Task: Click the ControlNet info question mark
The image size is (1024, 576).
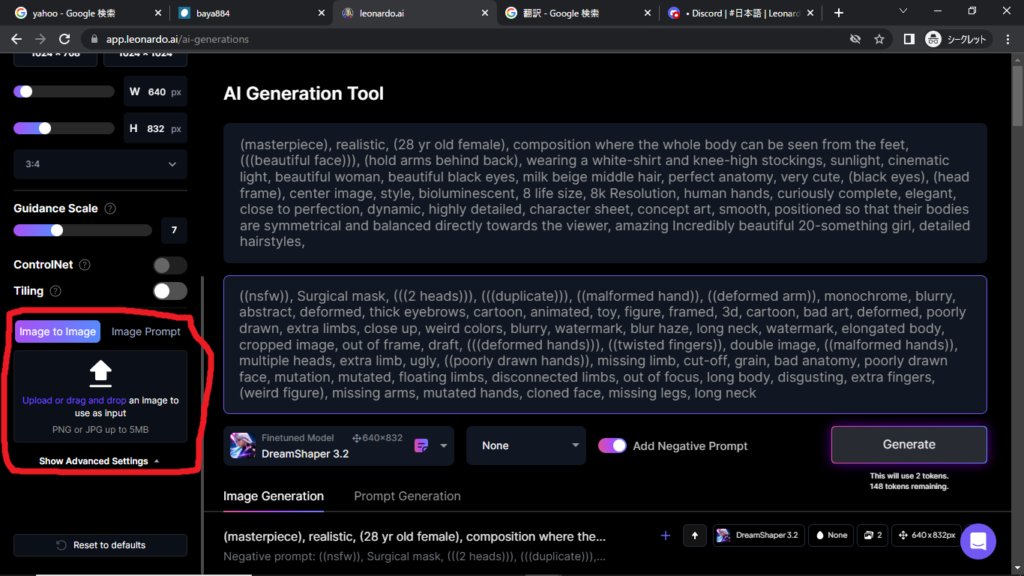Action: coord(85,265)
